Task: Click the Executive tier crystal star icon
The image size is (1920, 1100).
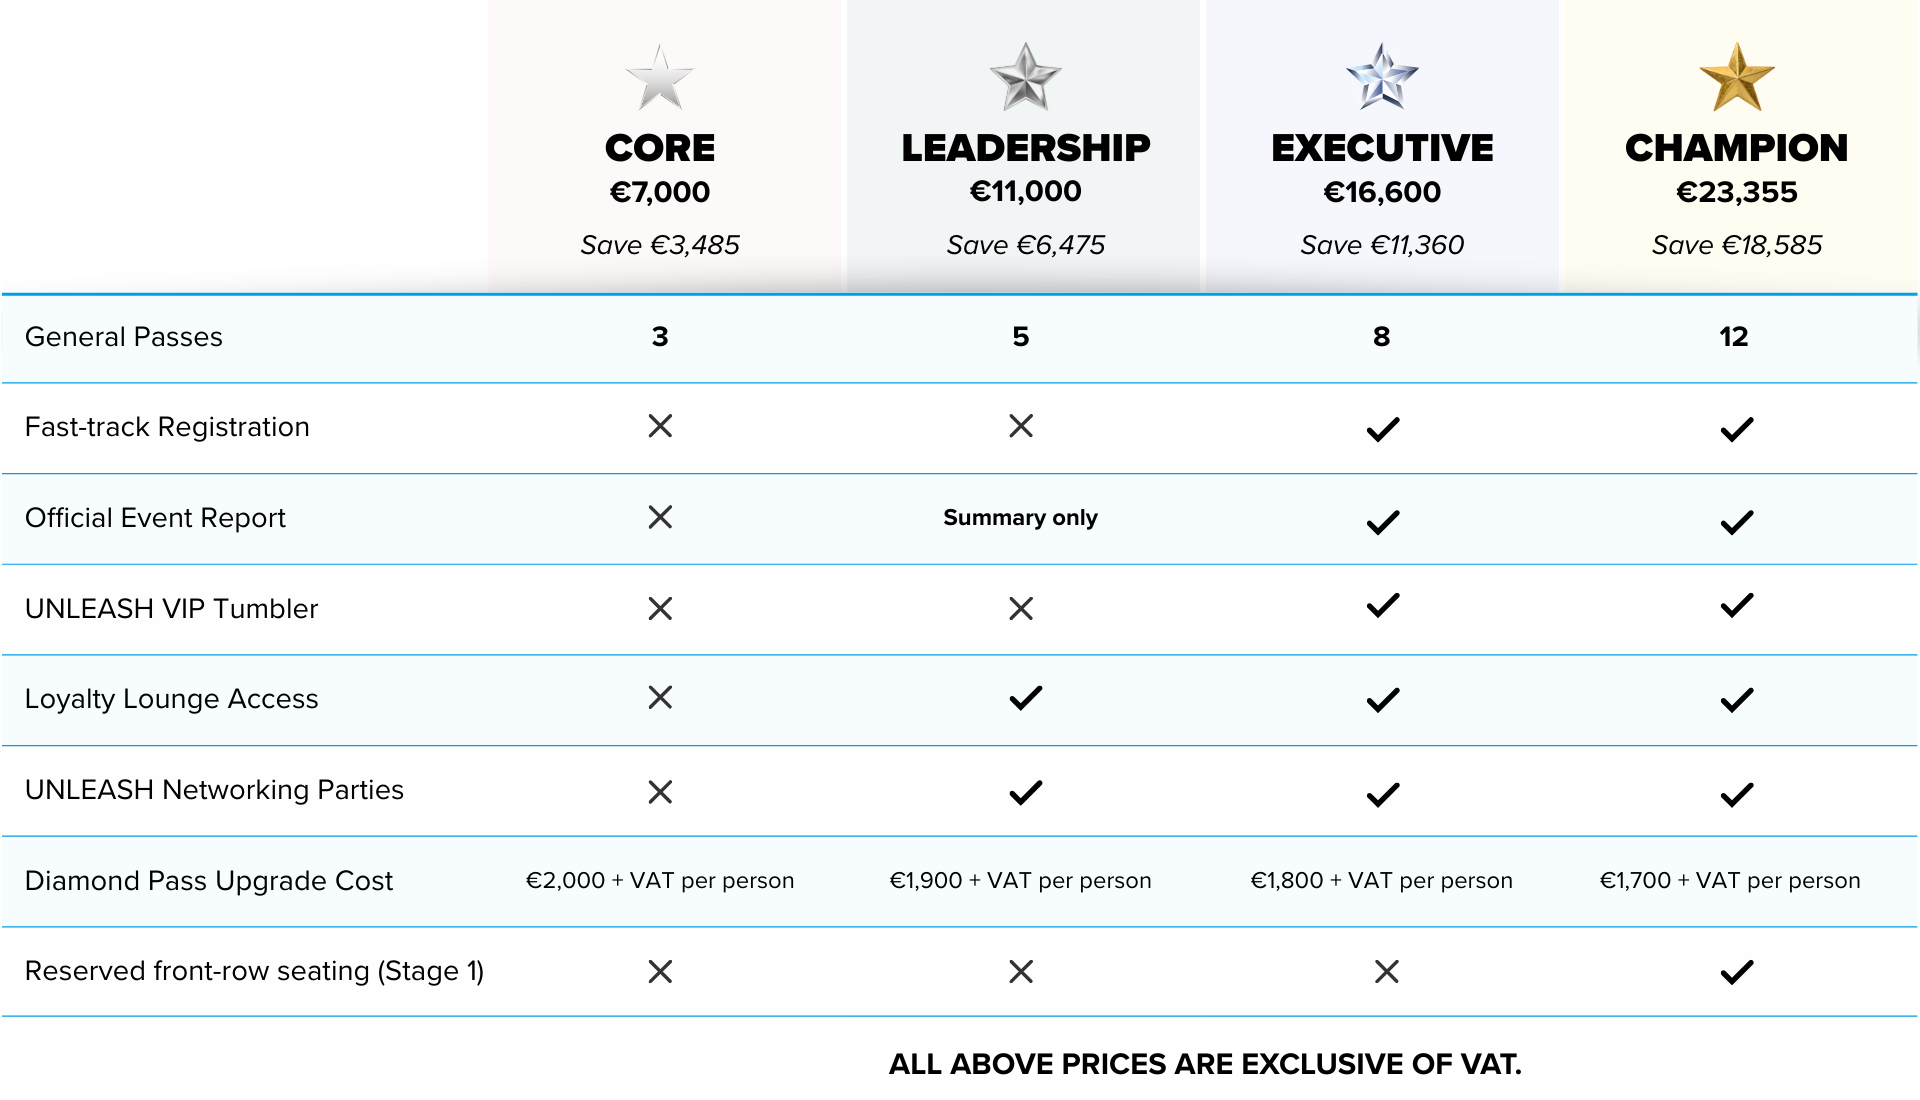Action: pos(1382,78)
